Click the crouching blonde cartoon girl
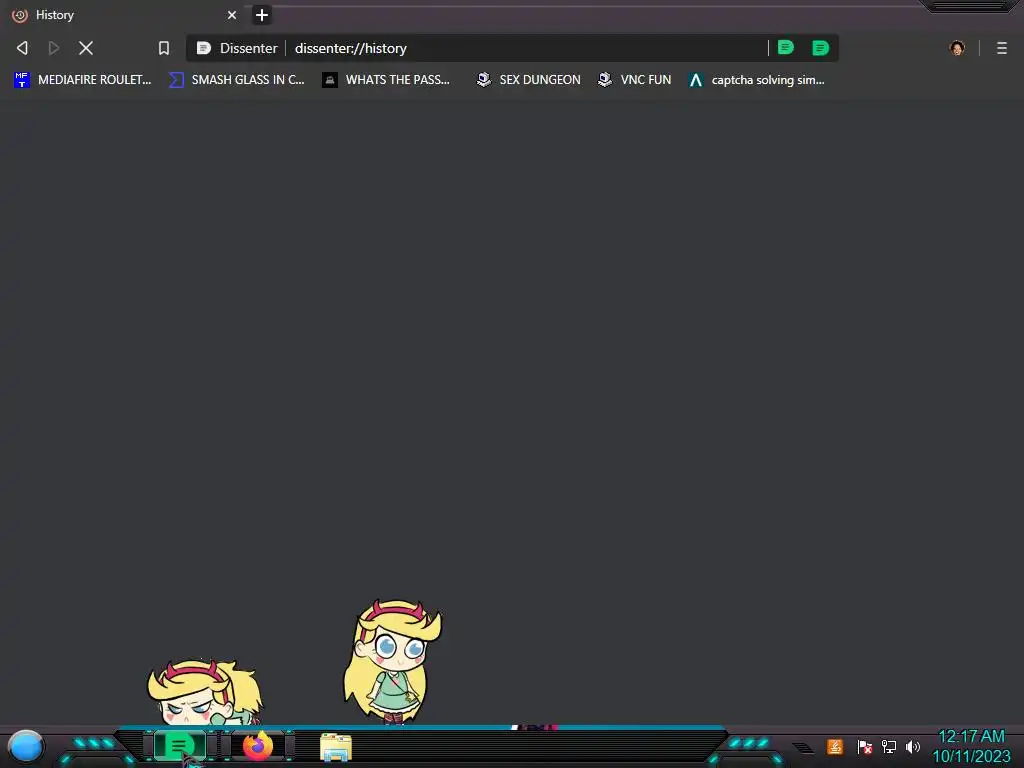 pyautogui.click(x=204, y=692)
